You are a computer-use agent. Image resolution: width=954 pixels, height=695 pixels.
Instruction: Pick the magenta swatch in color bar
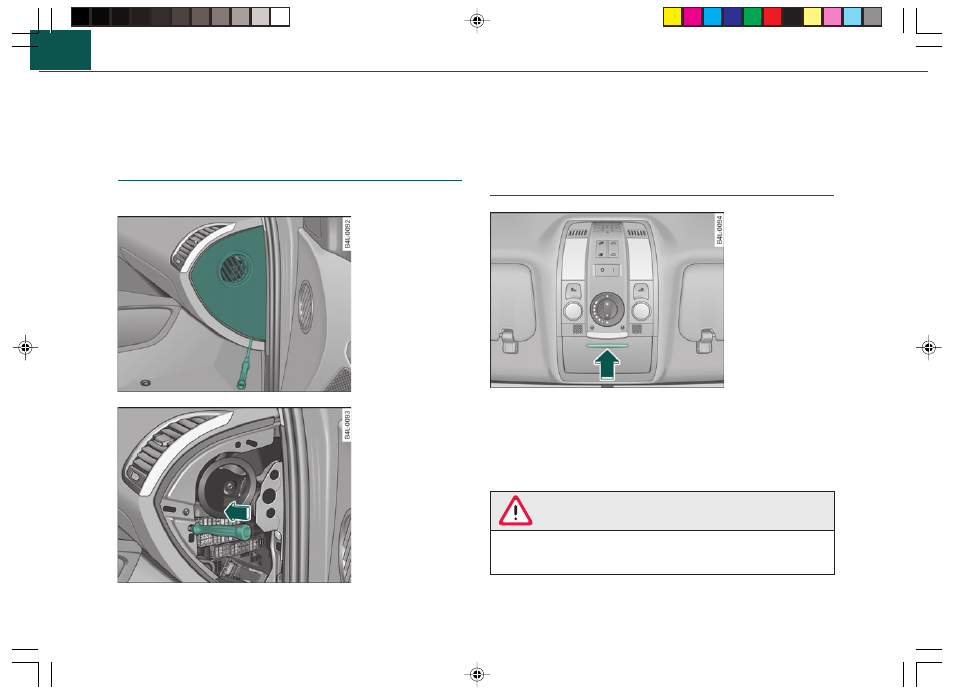[692, 16]
